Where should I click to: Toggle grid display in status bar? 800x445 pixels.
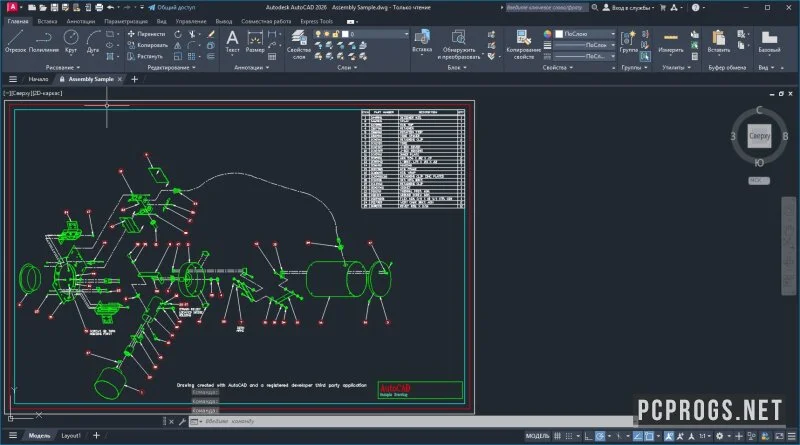557,436
